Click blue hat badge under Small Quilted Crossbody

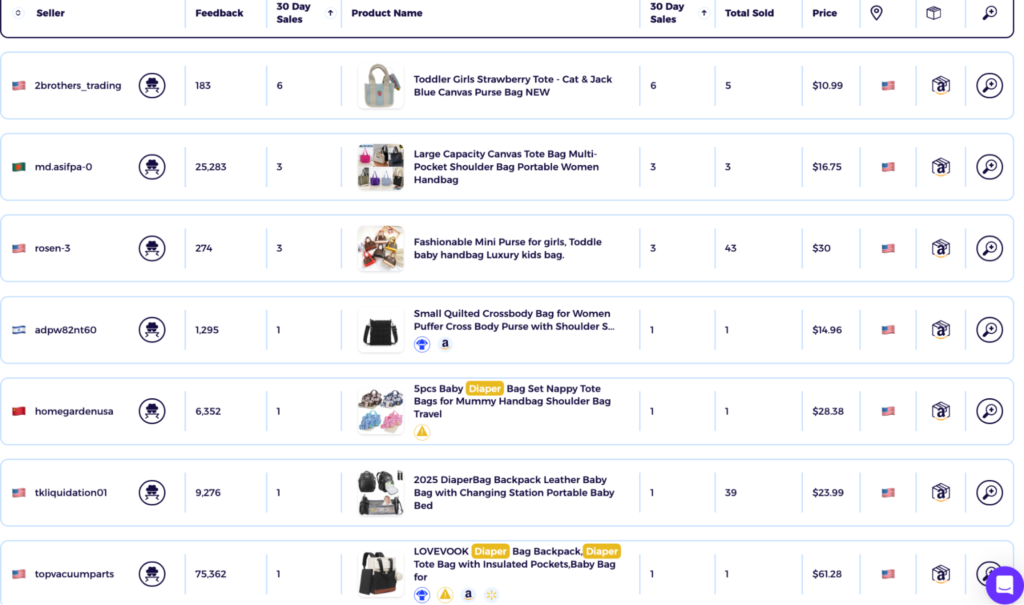pos(422,344)
